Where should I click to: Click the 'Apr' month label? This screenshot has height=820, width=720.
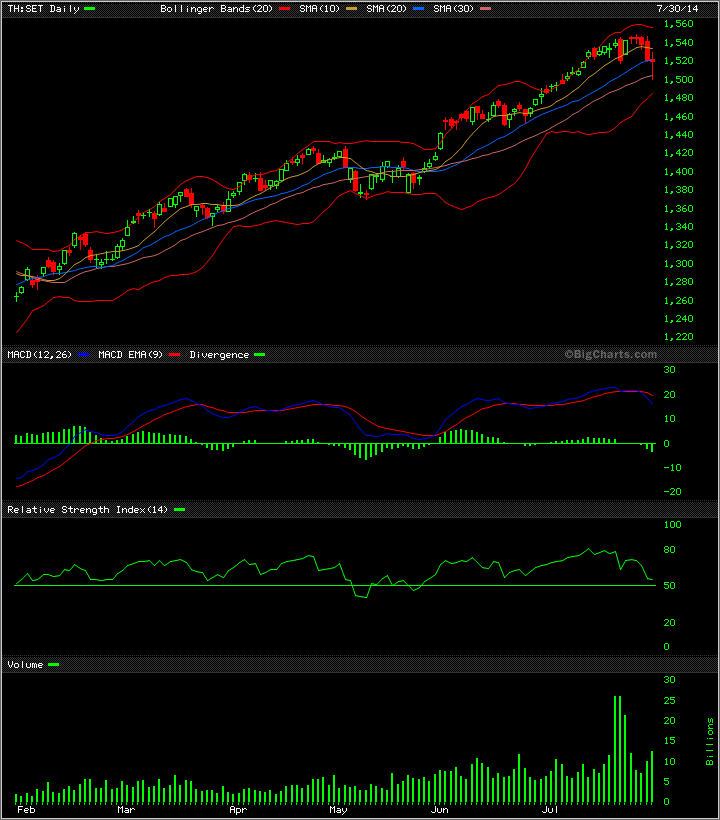pyautogui.click(x=238, y=810)
